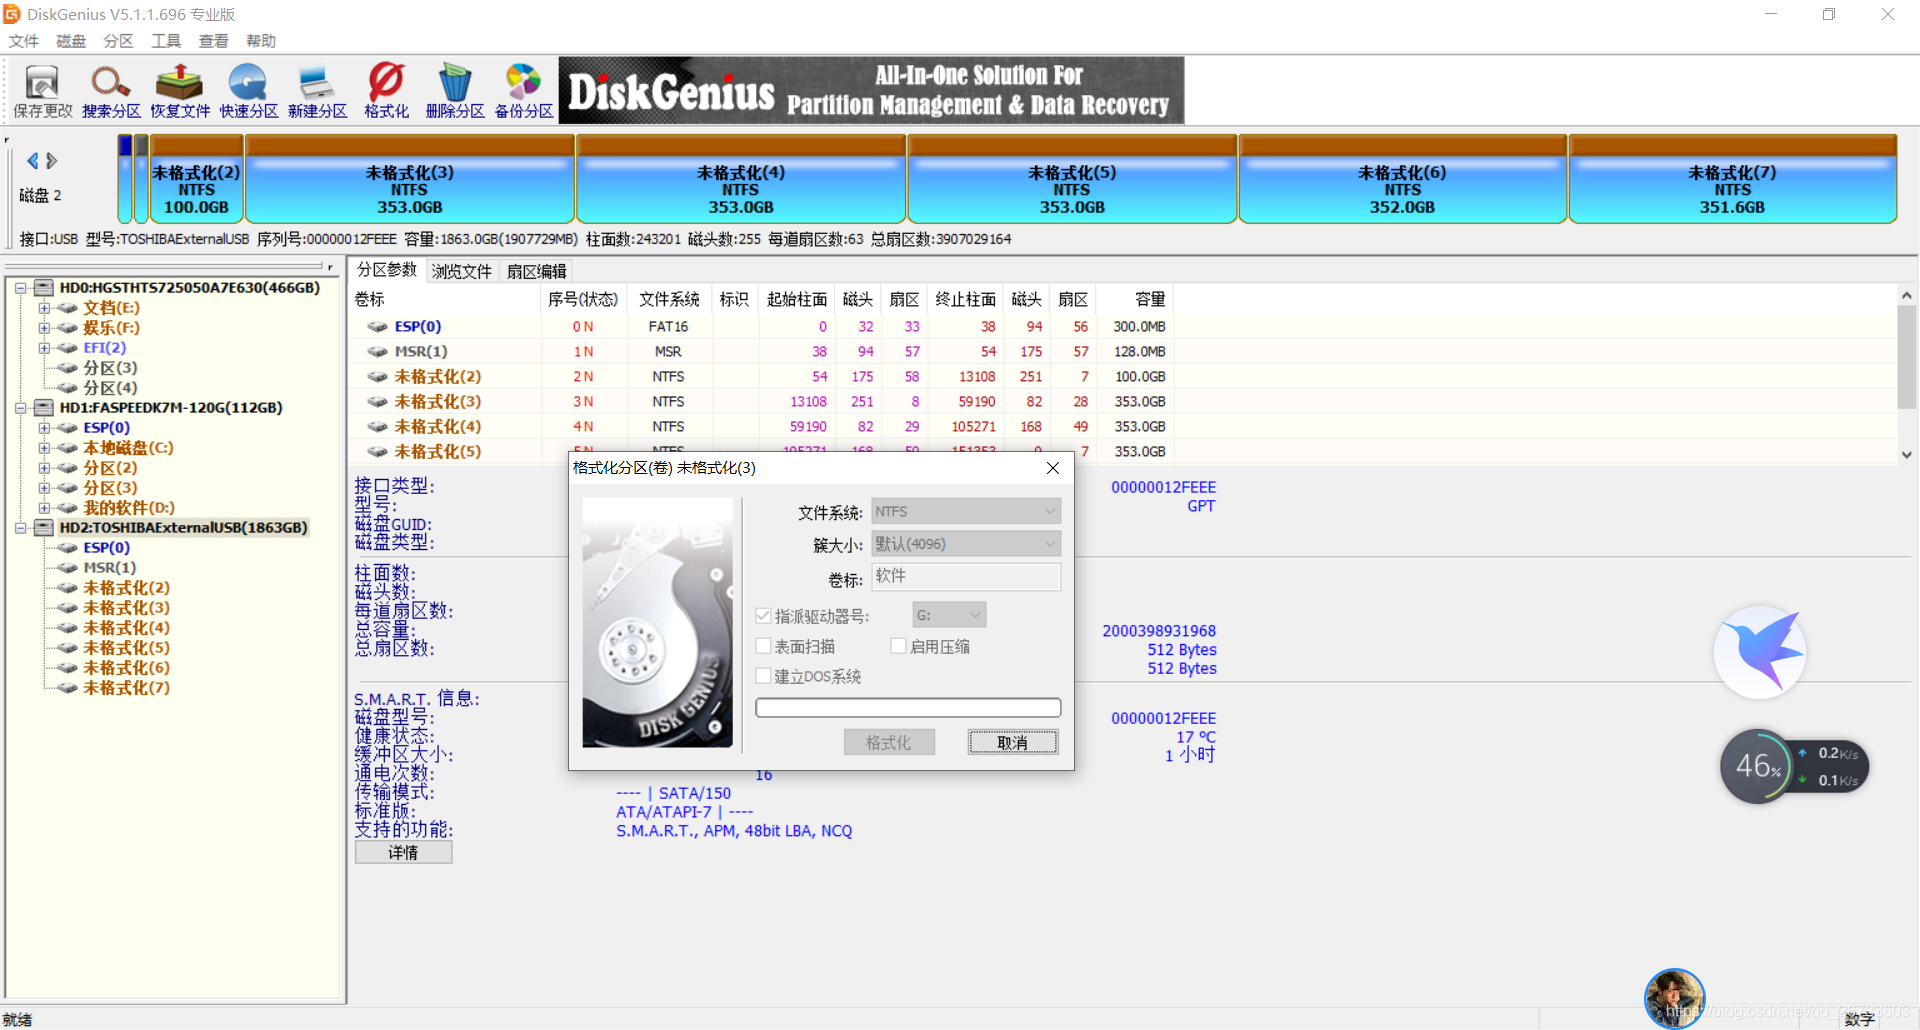The width and height of the screenshot is (1920, 1030).
Task: Expand 我的软件(D:) tree node
Action: click(x=44, y=508)
